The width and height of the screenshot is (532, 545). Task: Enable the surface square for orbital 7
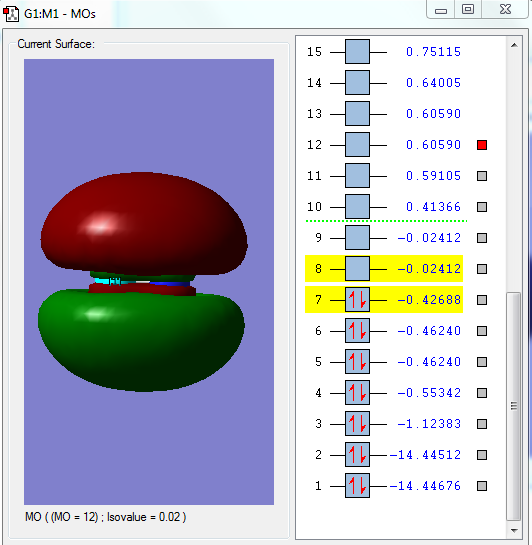pos(482,300)
